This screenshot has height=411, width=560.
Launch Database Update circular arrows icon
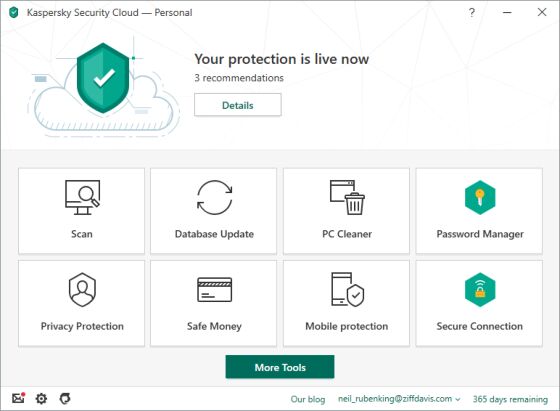tap(215, 197)
